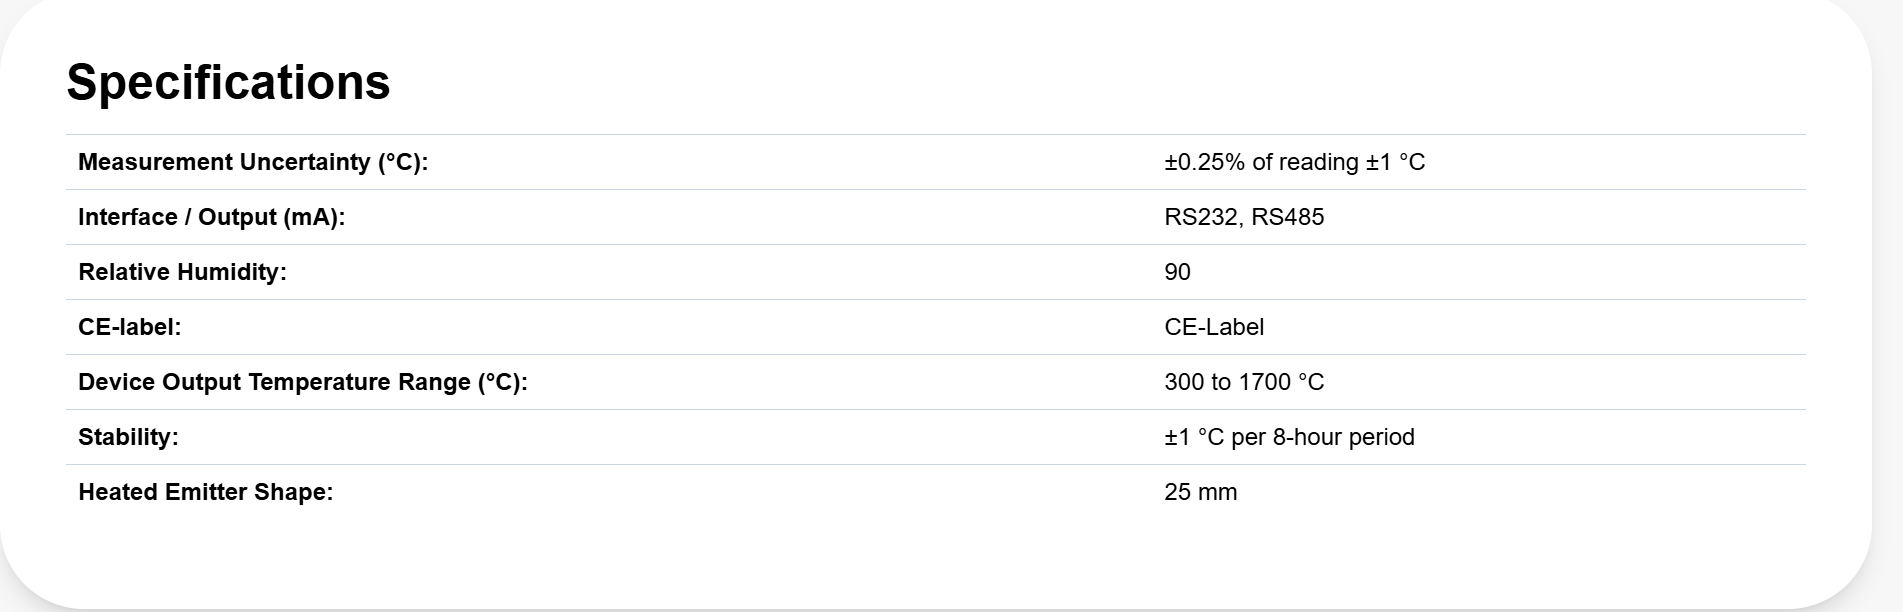
Task: Click the humidity value 90
Action: click(1177, 272)
